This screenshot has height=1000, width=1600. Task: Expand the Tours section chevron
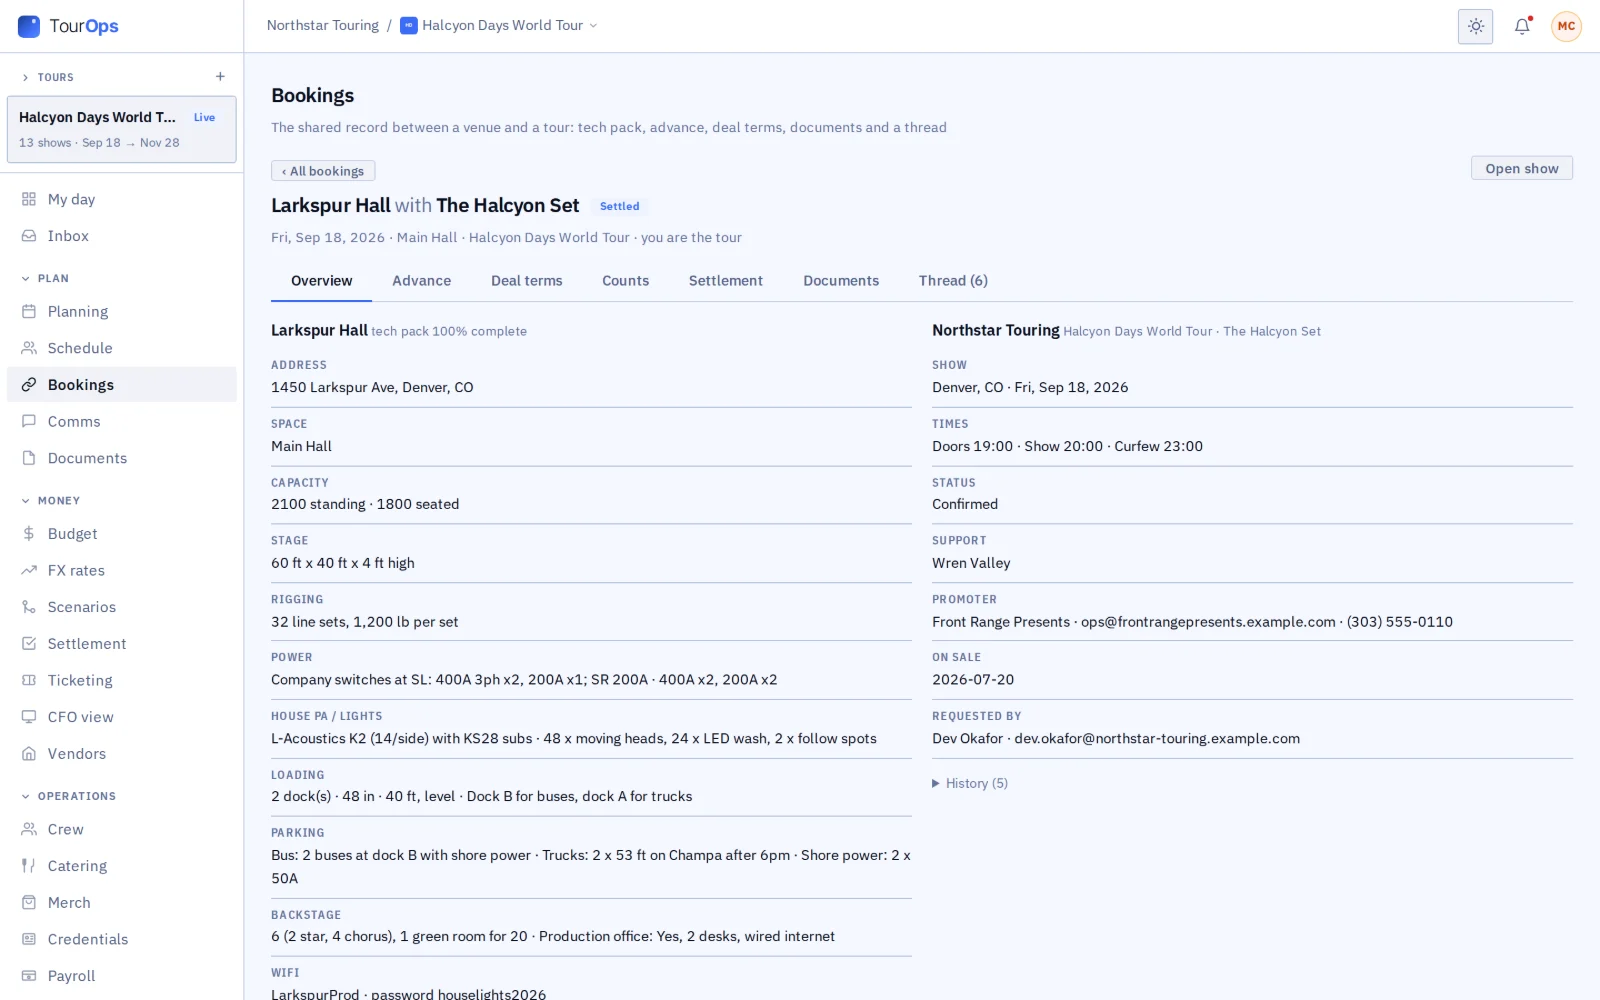pyautogui.click(x=25, y=77)
